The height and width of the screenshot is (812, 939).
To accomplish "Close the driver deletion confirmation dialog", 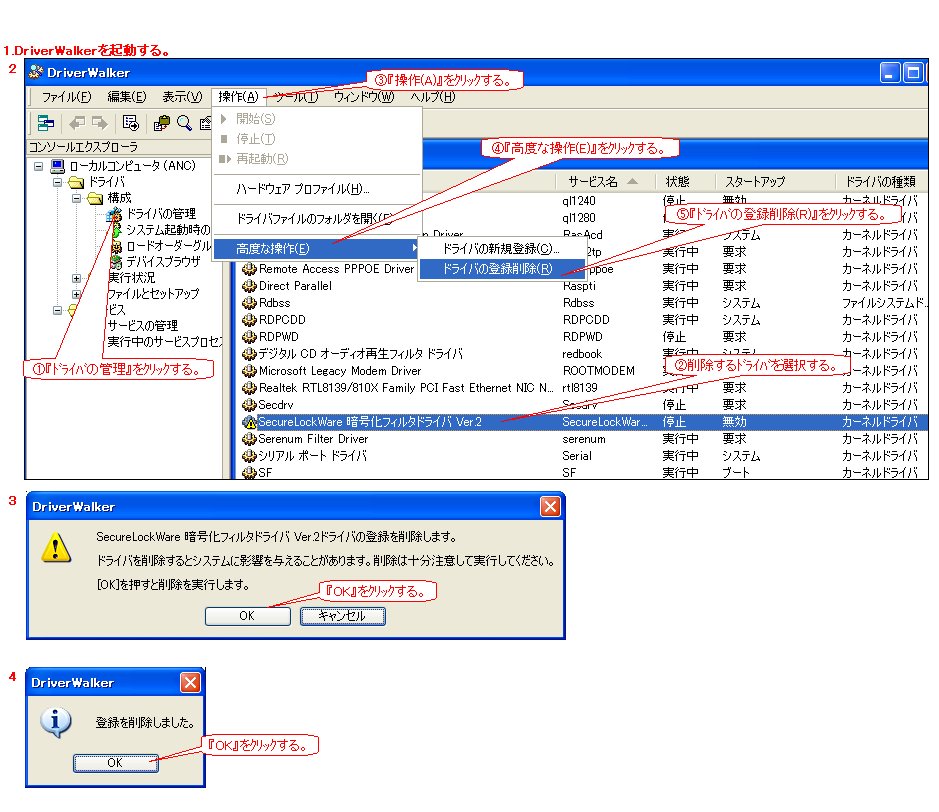I will pos(550,507).
